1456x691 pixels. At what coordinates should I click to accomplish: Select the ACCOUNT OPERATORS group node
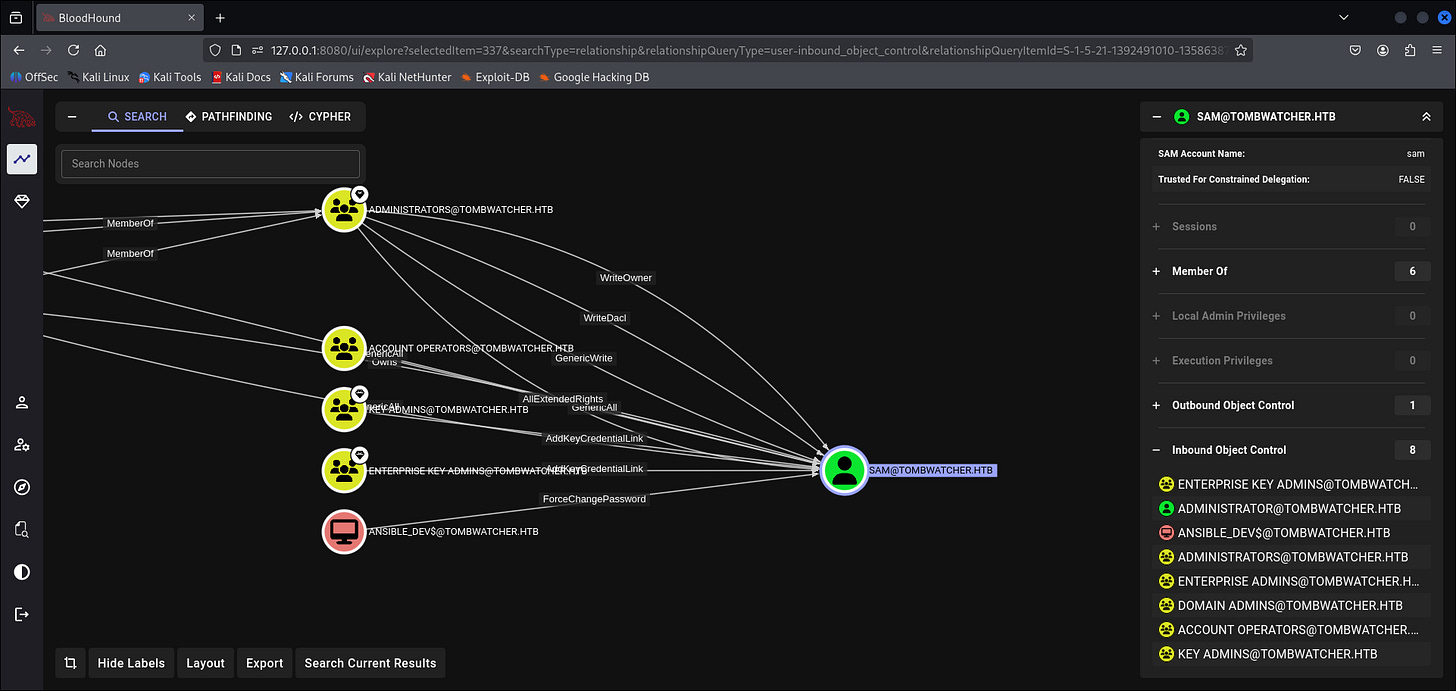[344, 348]
